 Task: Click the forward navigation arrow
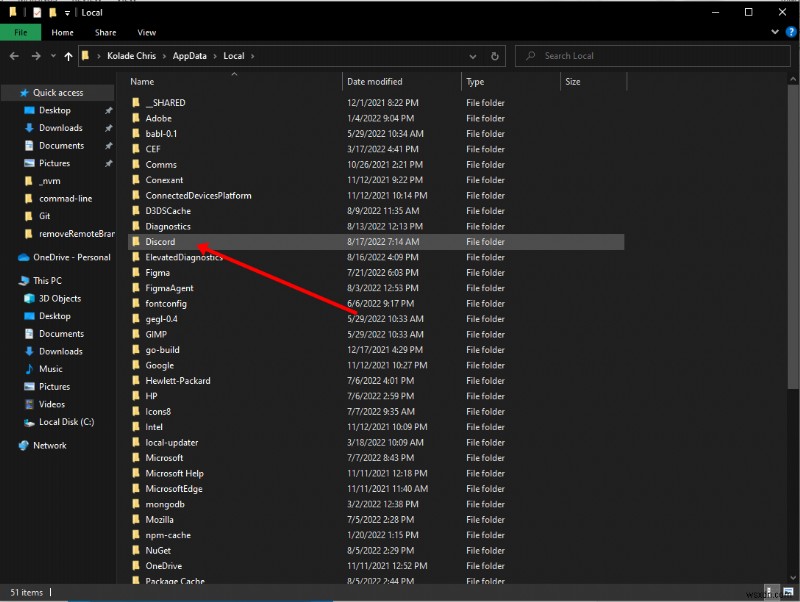click(x=36, y=56)
